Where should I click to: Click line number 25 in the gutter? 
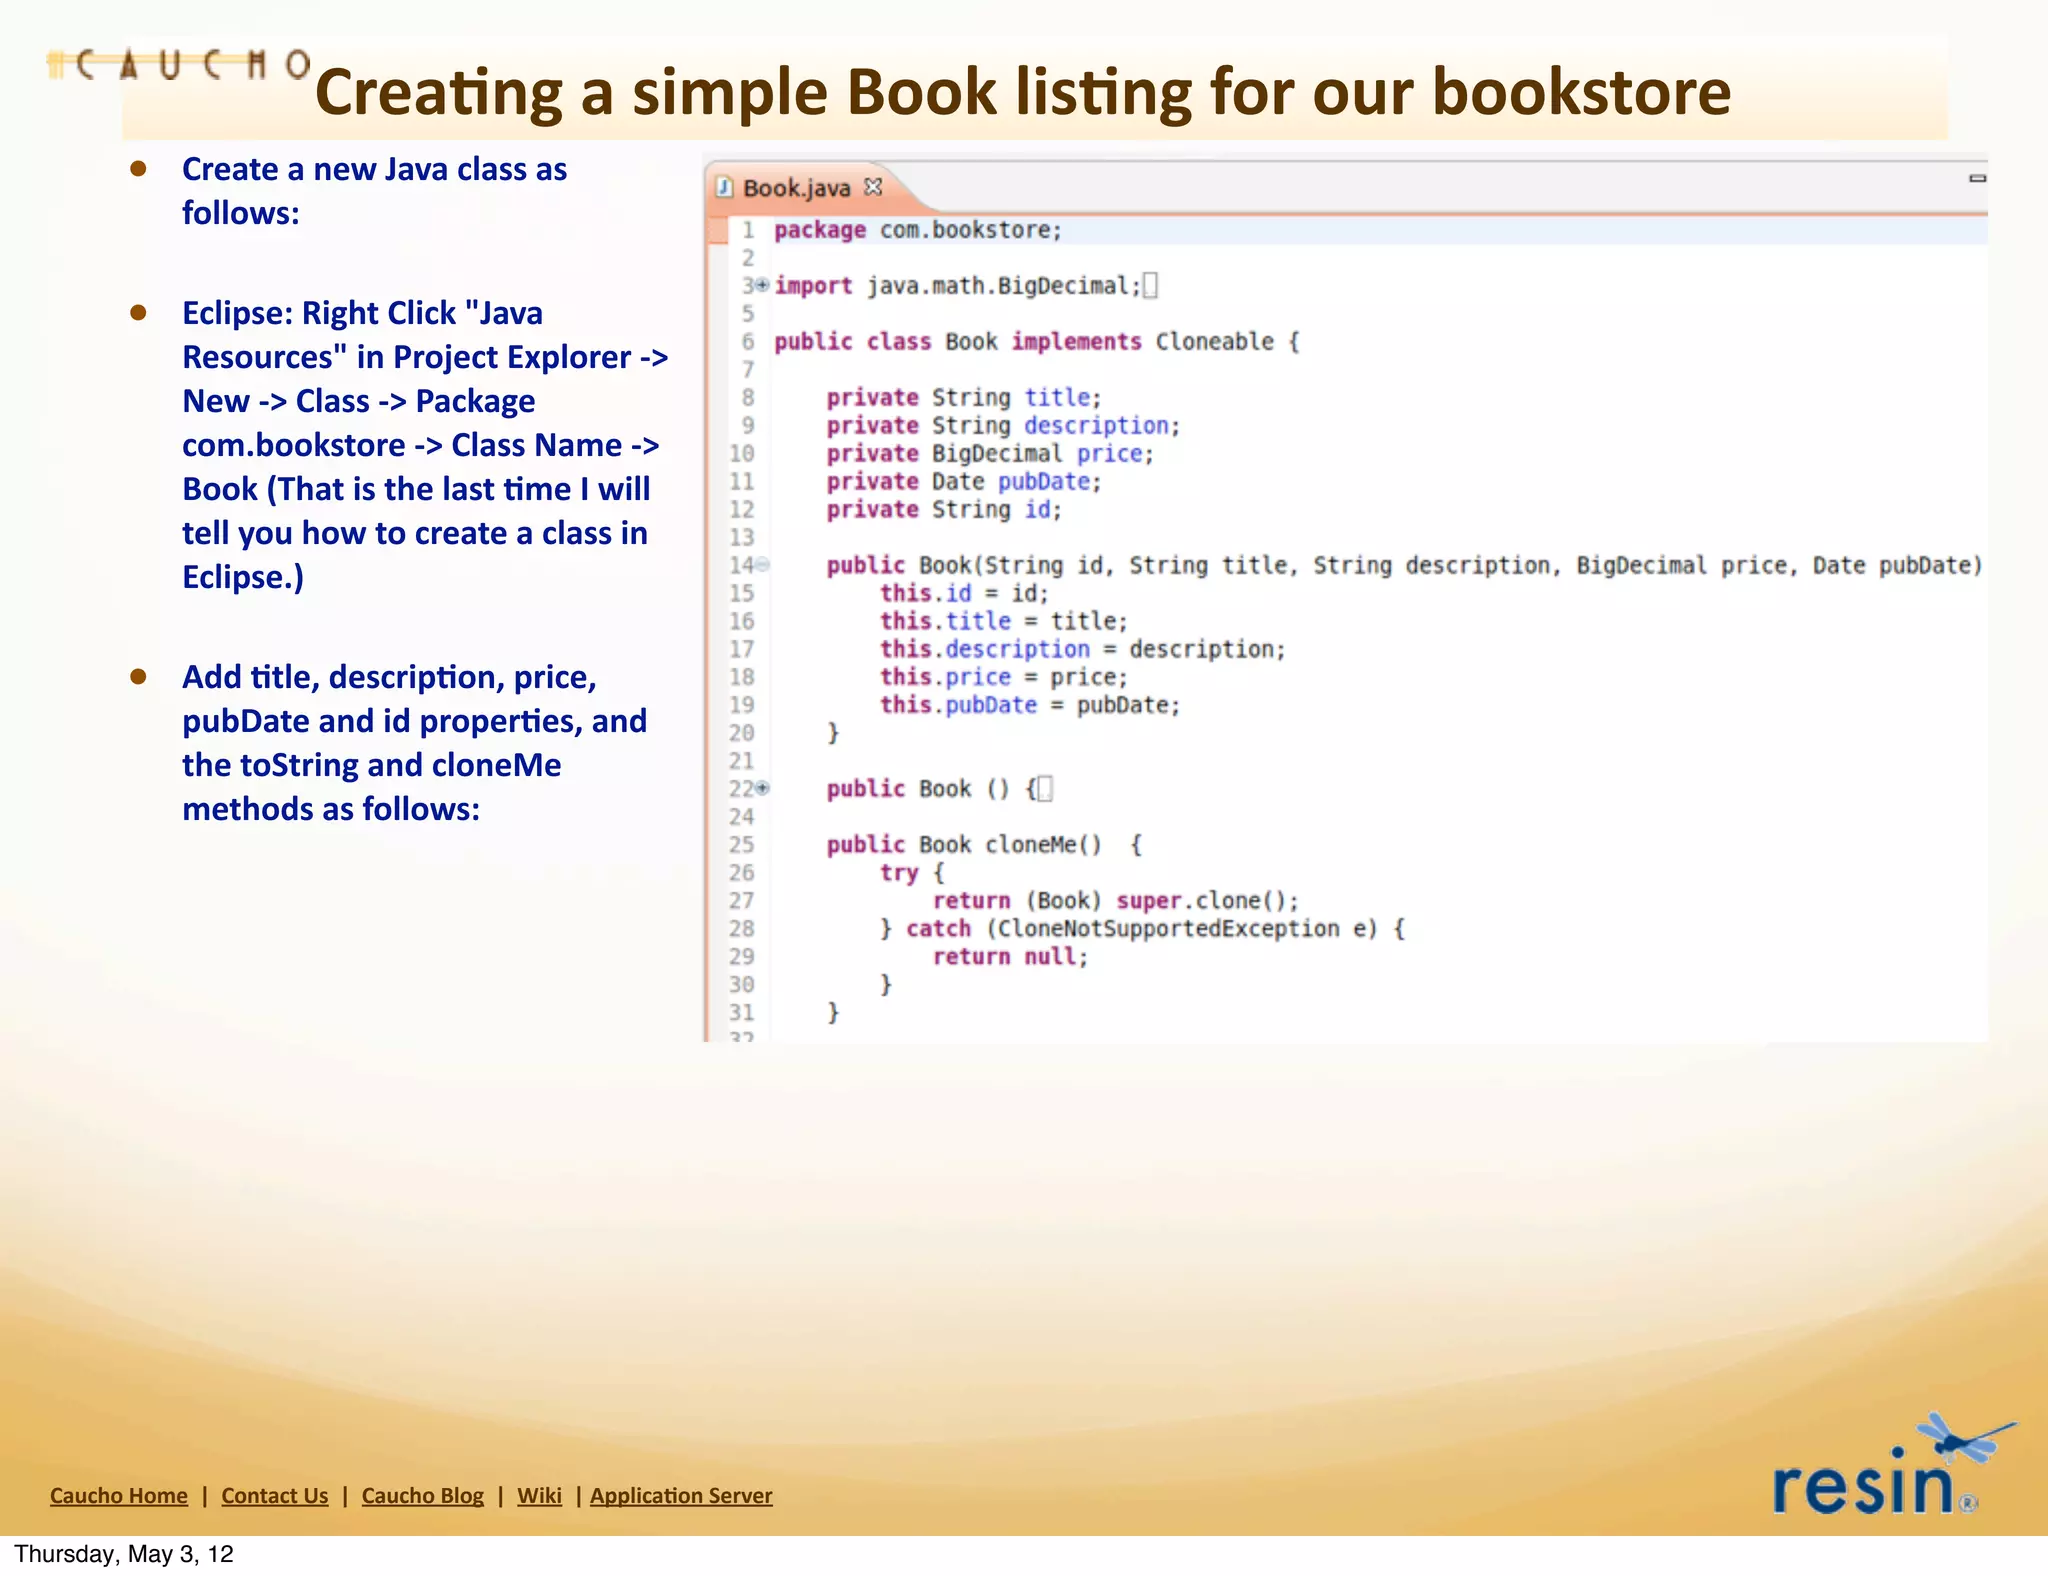(x=741, y=845)
